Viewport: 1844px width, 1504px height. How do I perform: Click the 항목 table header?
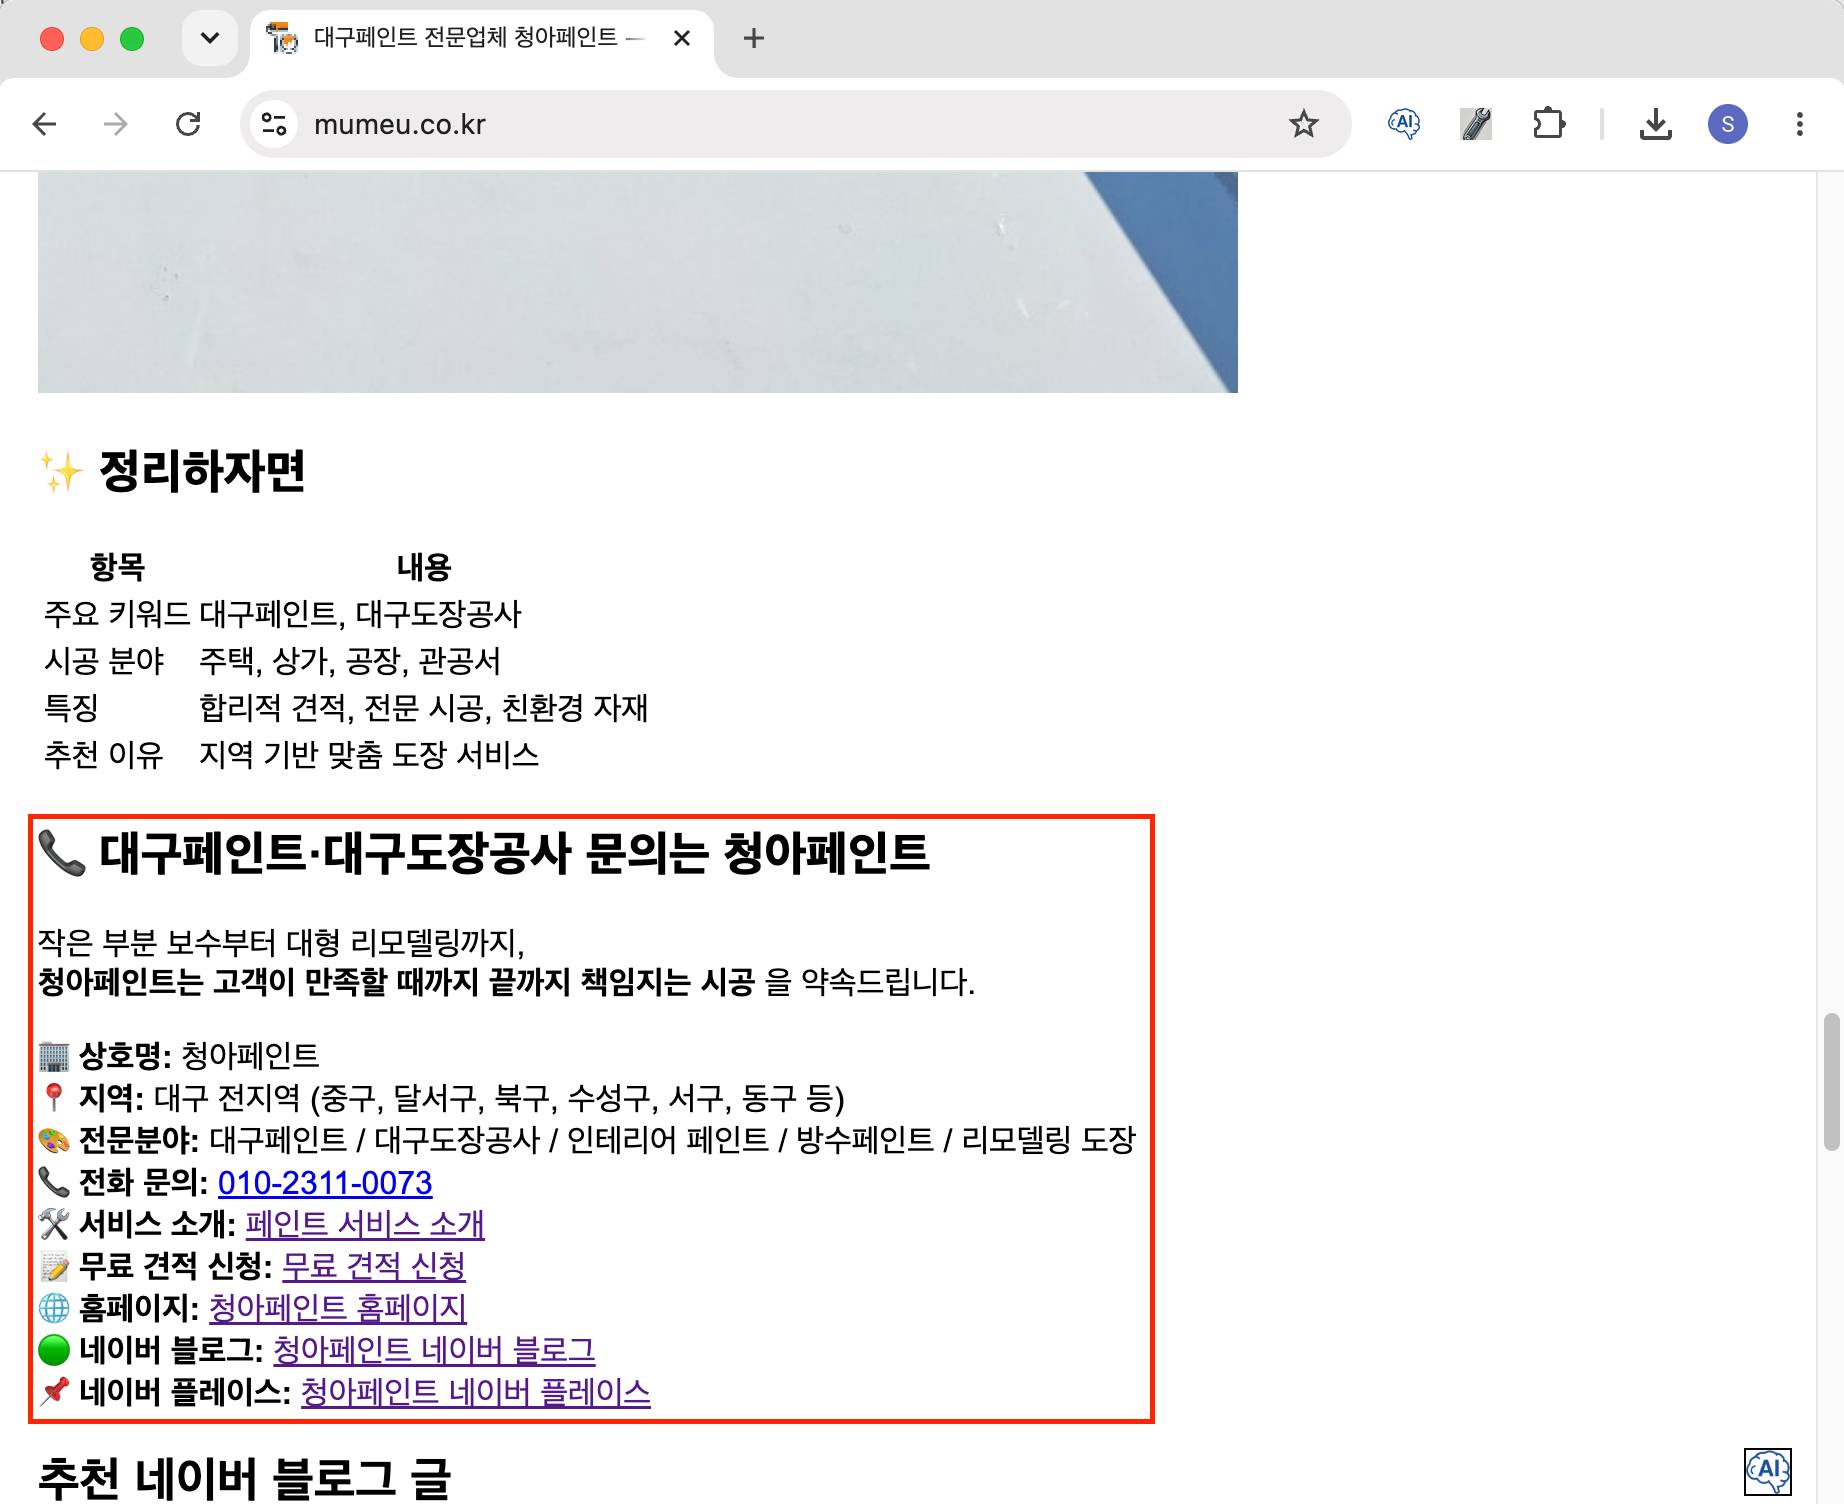pos(118,567)
